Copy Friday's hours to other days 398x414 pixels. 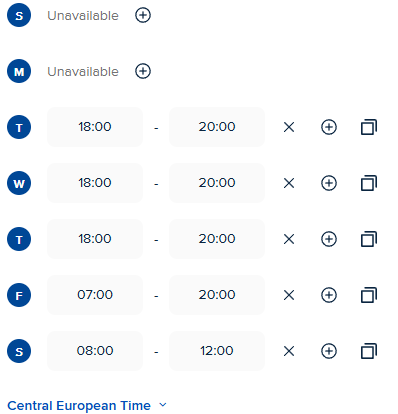pyautogui.click(x=369, y=295)
